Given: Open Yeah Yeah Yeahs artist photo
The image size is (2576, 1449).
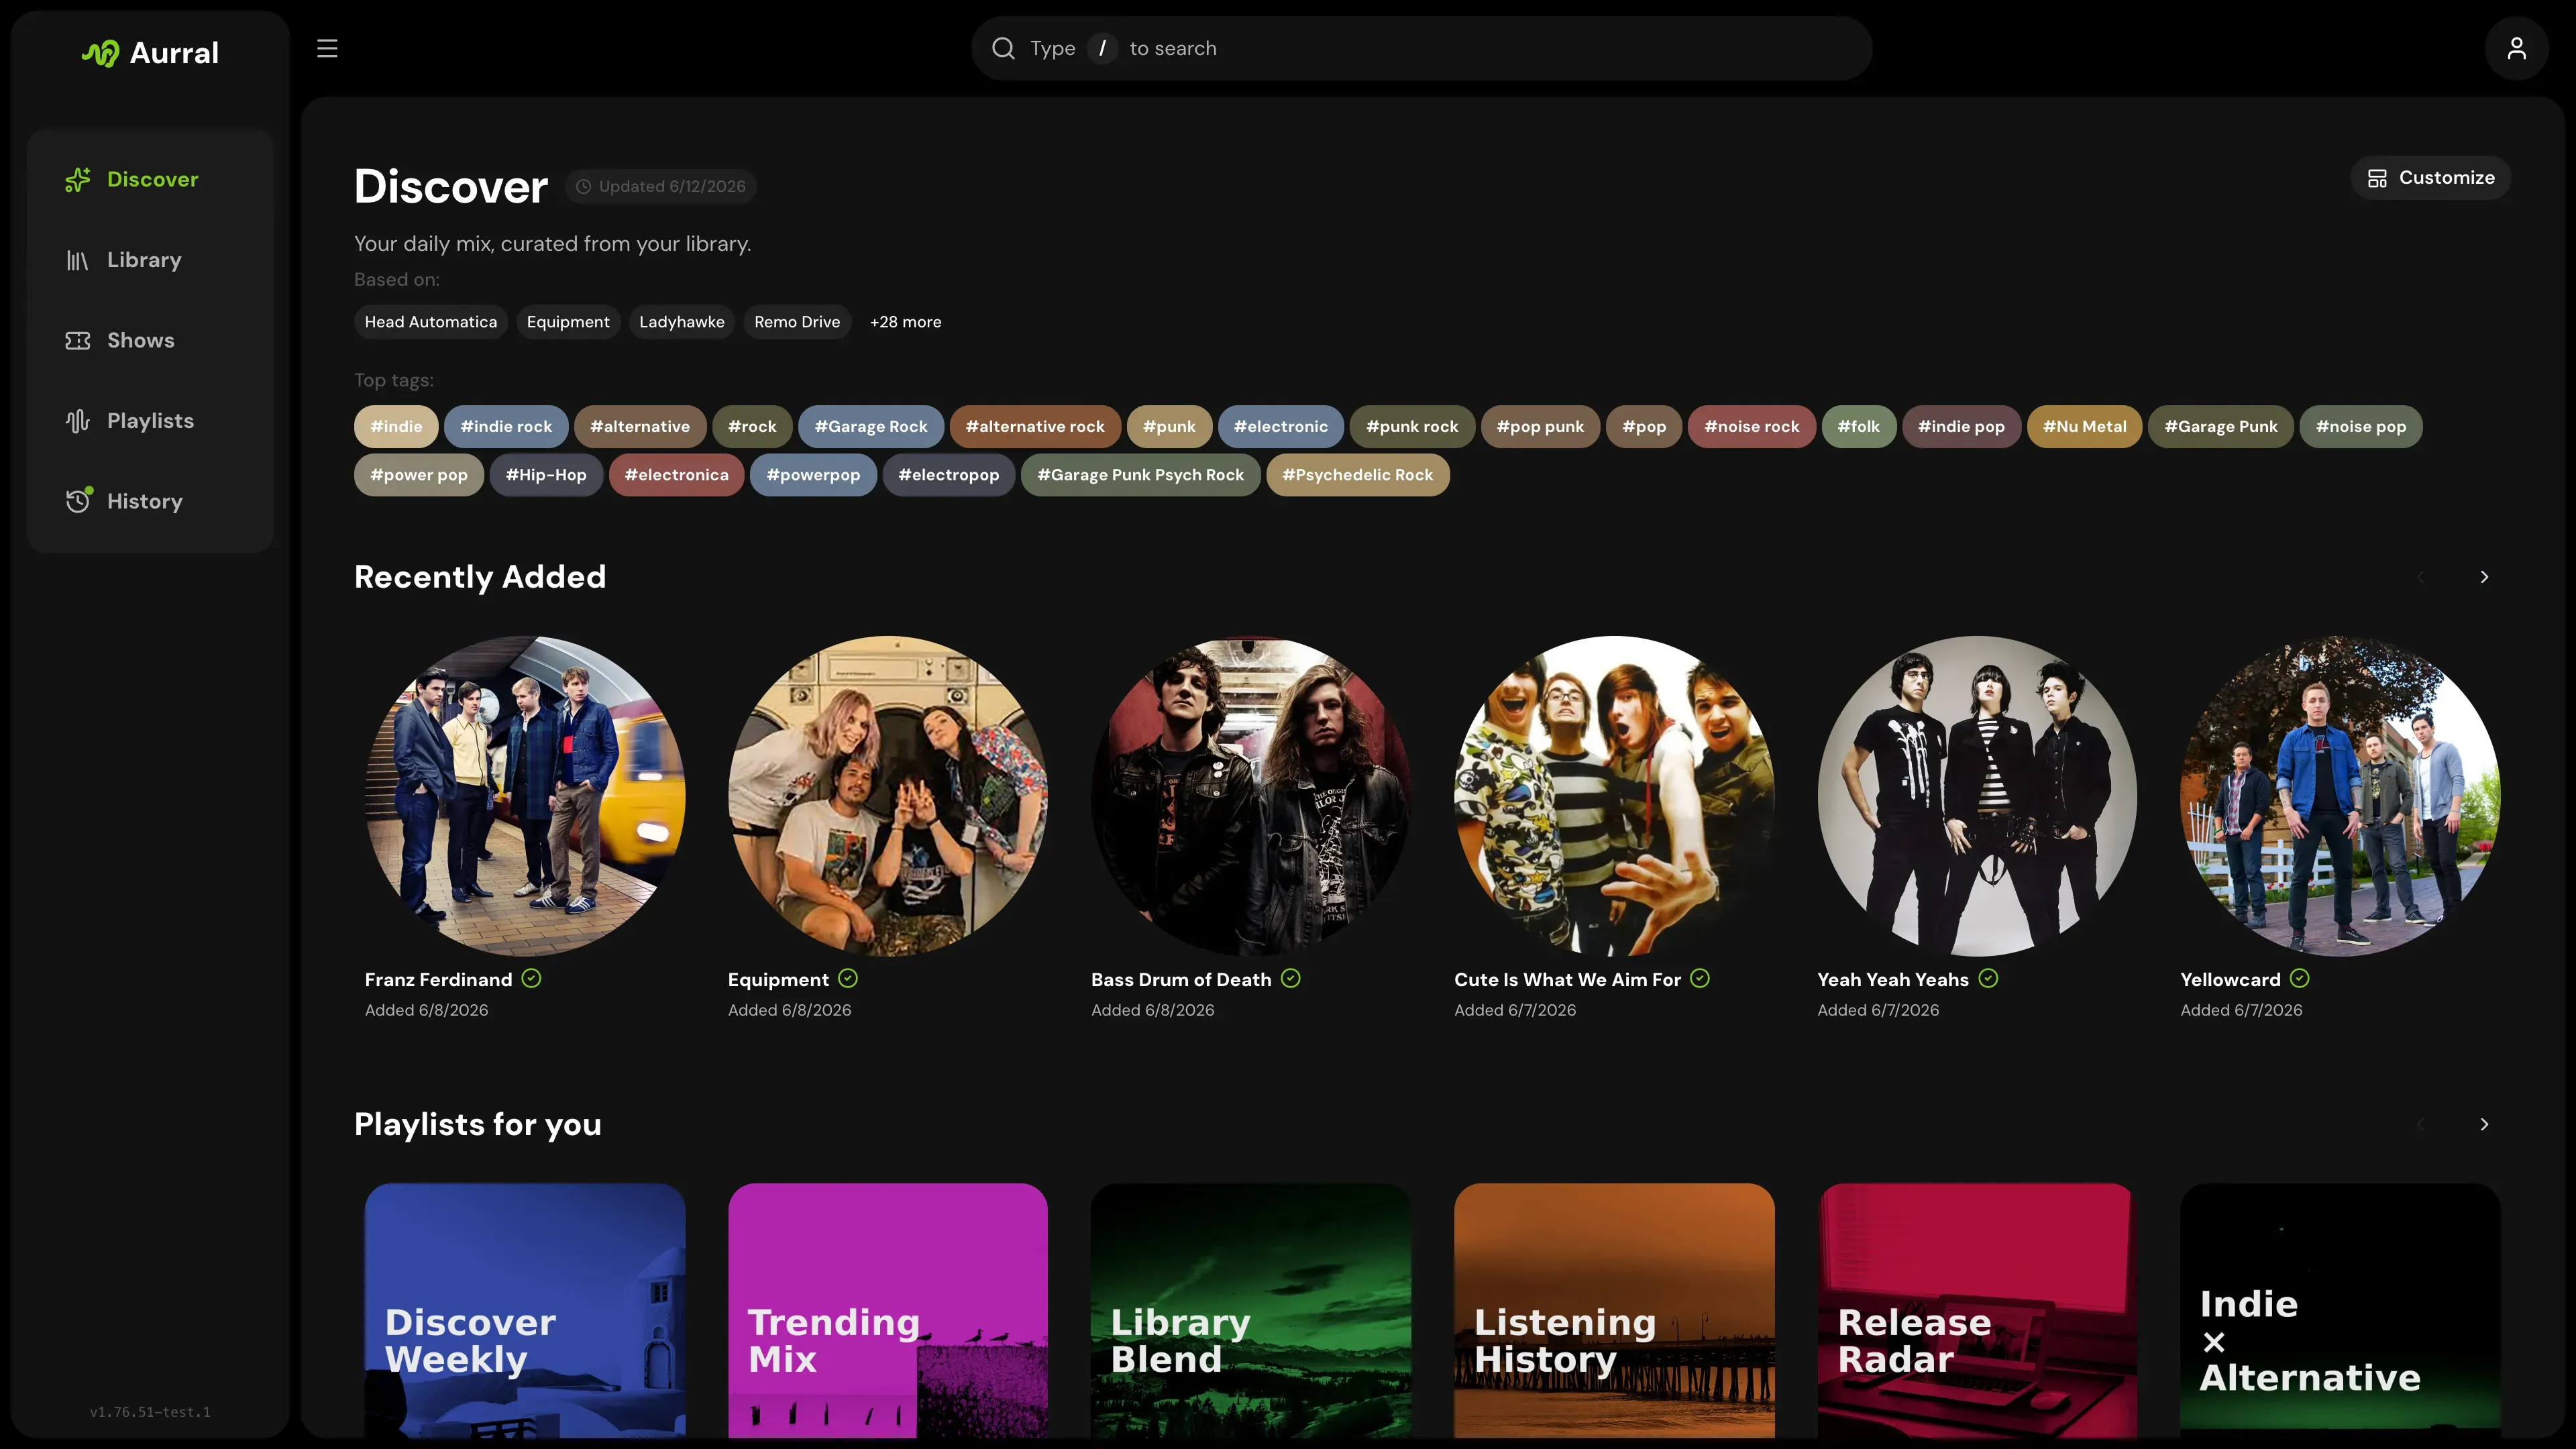Looking at the screenshot, I should pyautogui.click(x=1977, y=796).
